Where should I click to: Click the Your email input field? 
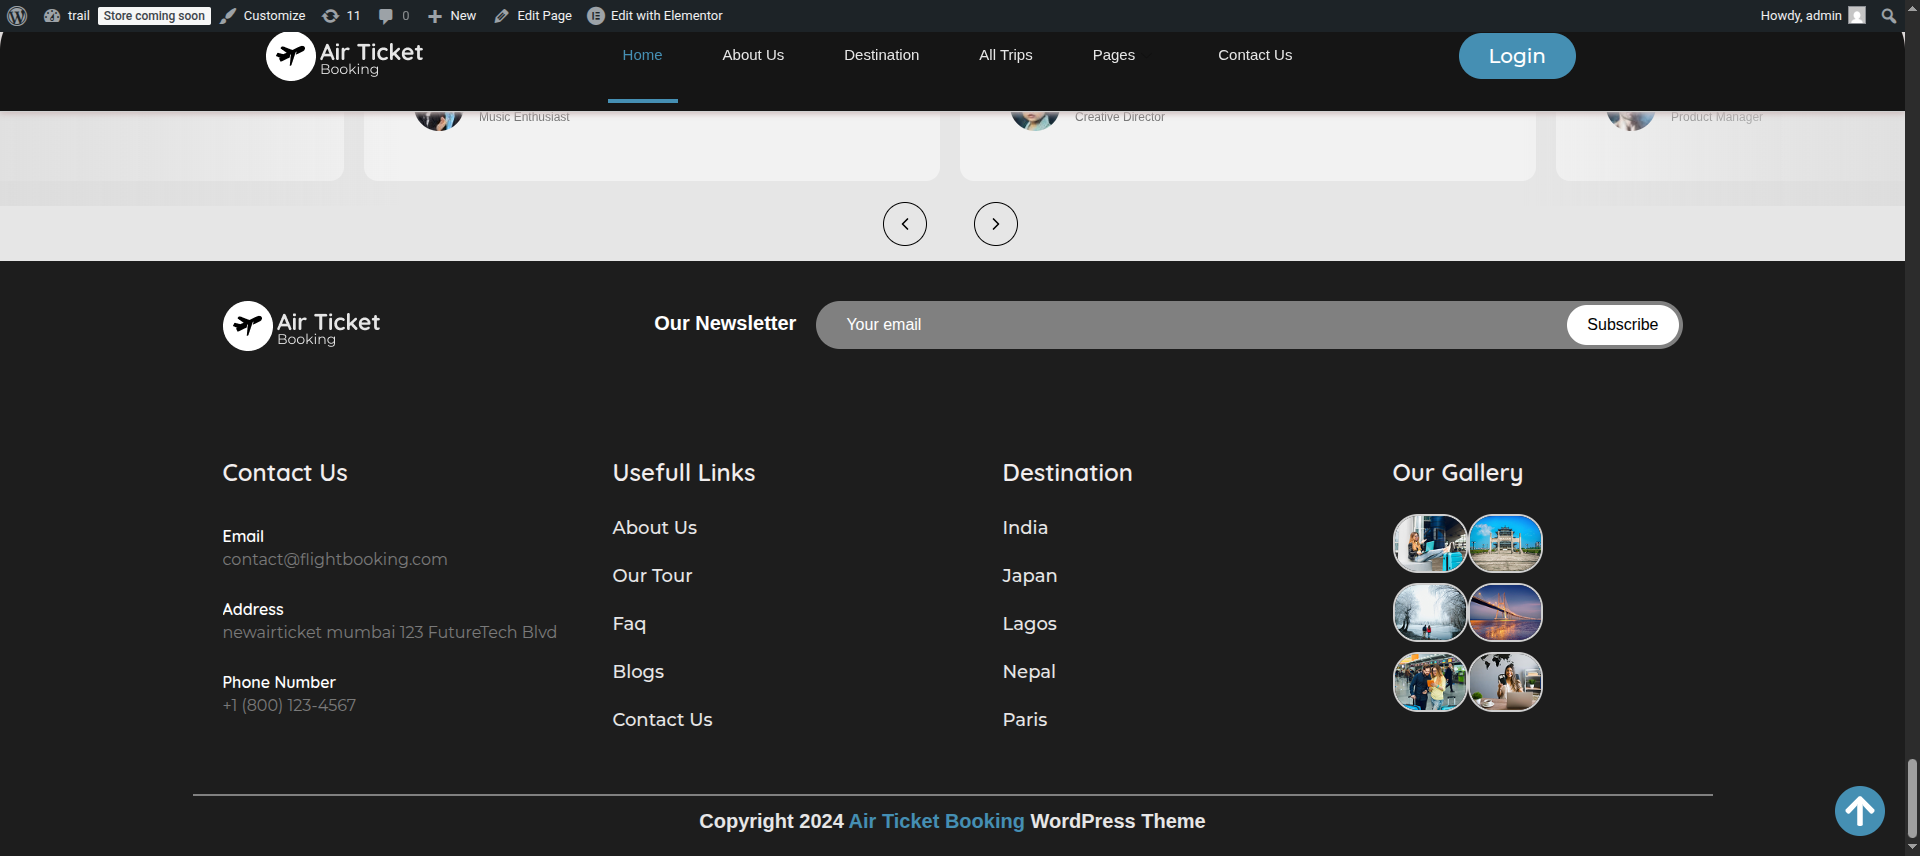coord(1190,325)
